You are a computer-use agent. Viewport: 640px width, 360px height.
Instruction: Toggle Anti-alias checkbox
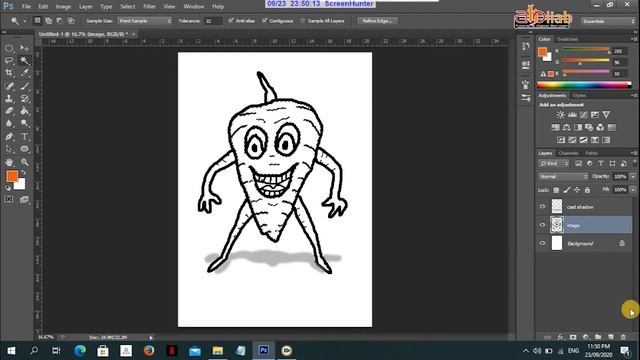point(231,20)
